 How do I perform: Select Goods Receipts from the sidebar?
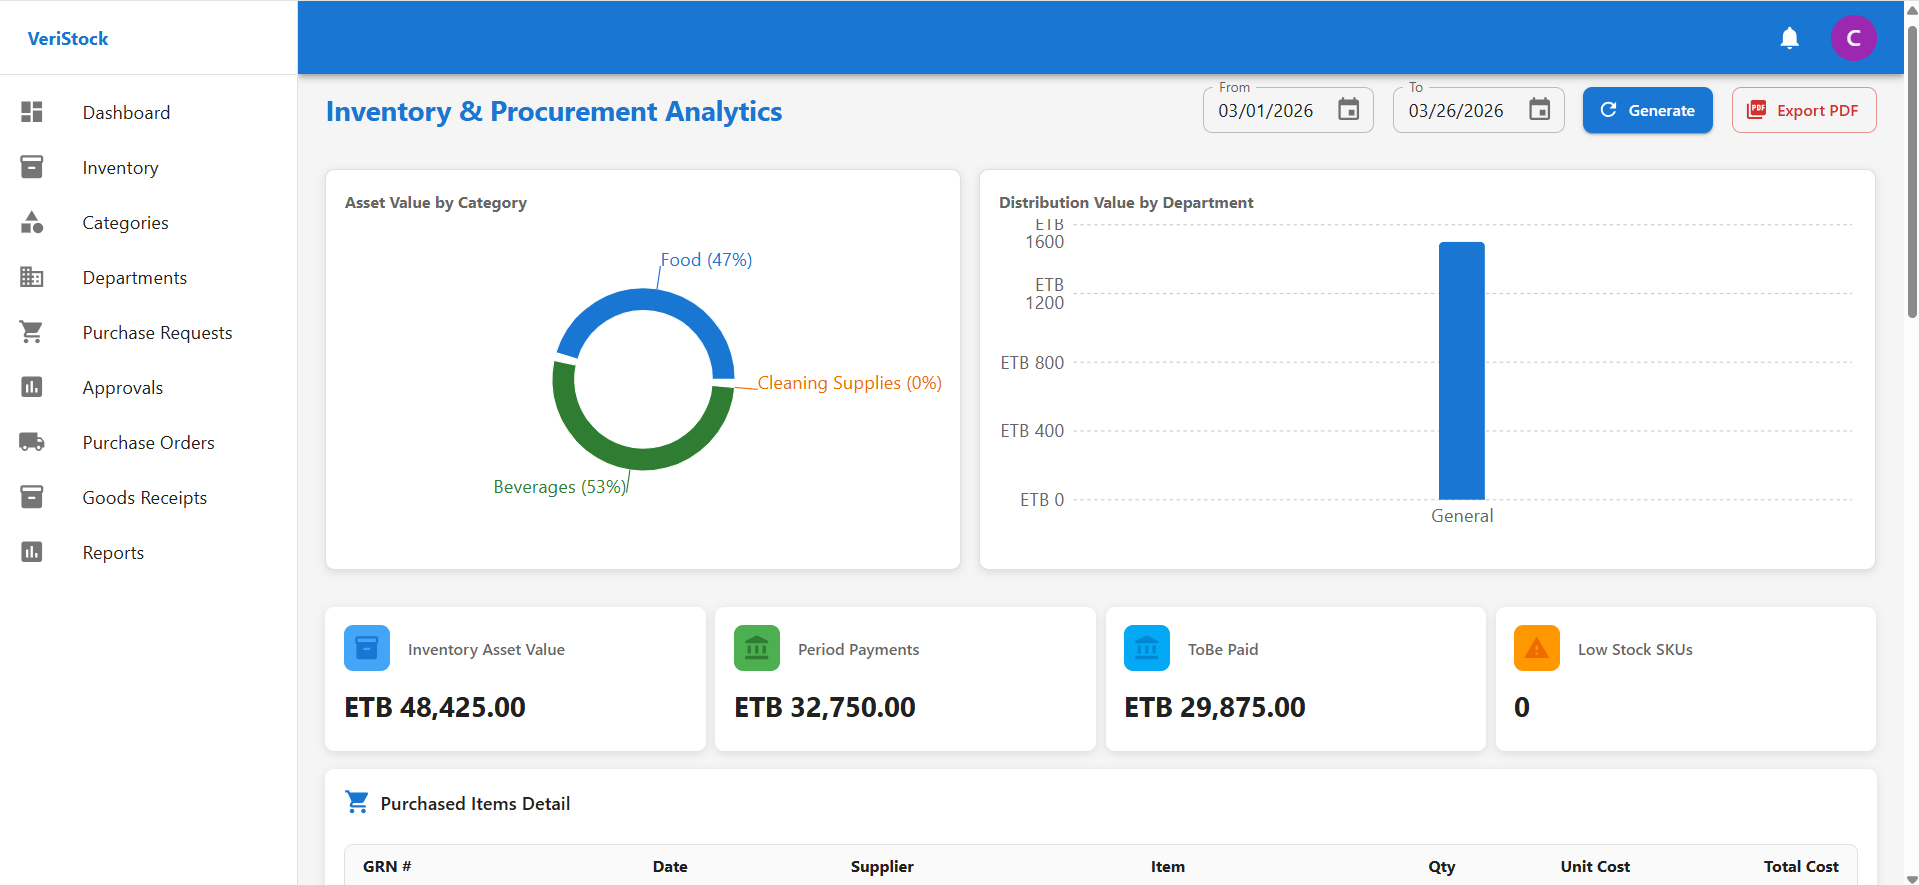click(x=144, y=498)
